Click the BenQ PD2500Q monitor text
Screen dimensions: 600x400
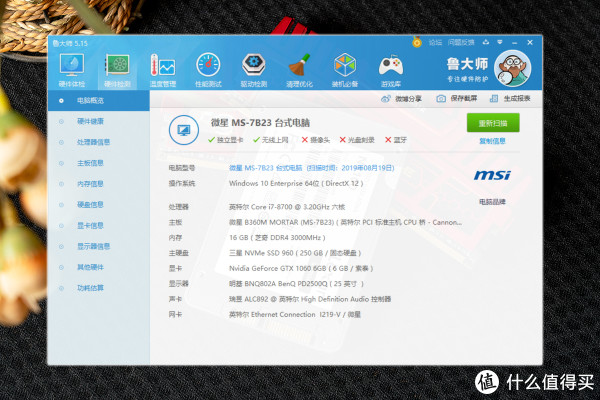pyautogui.click(x=296, y=284)
